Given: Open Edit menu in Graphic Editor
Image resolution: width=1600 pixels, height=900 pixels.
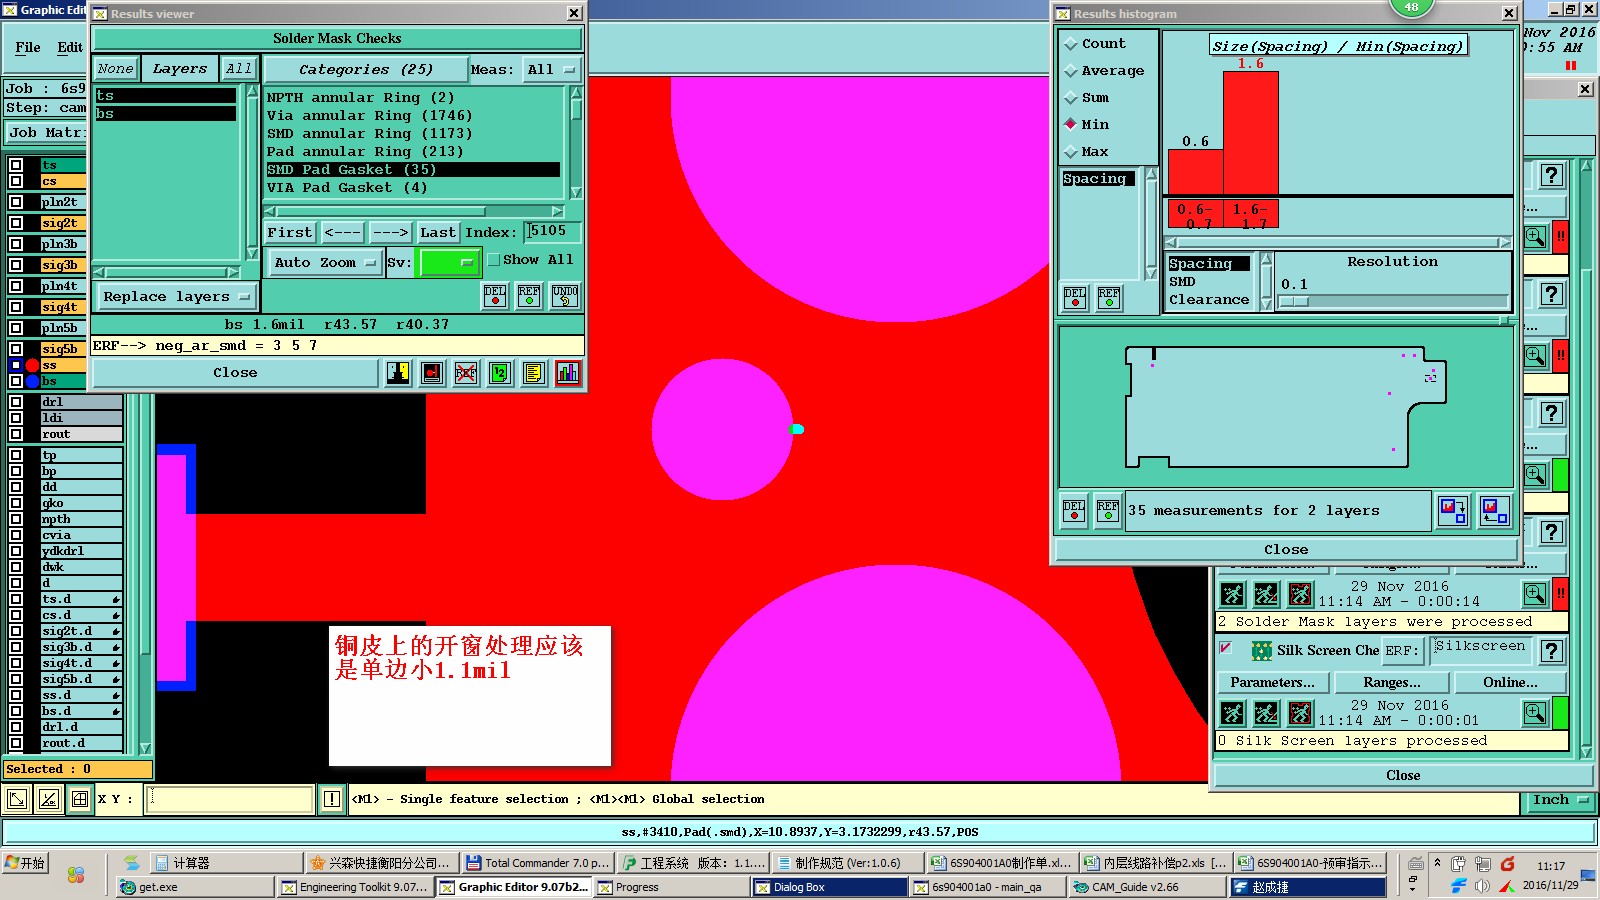Looking at the screenshot, I should [x=70, y=47].
